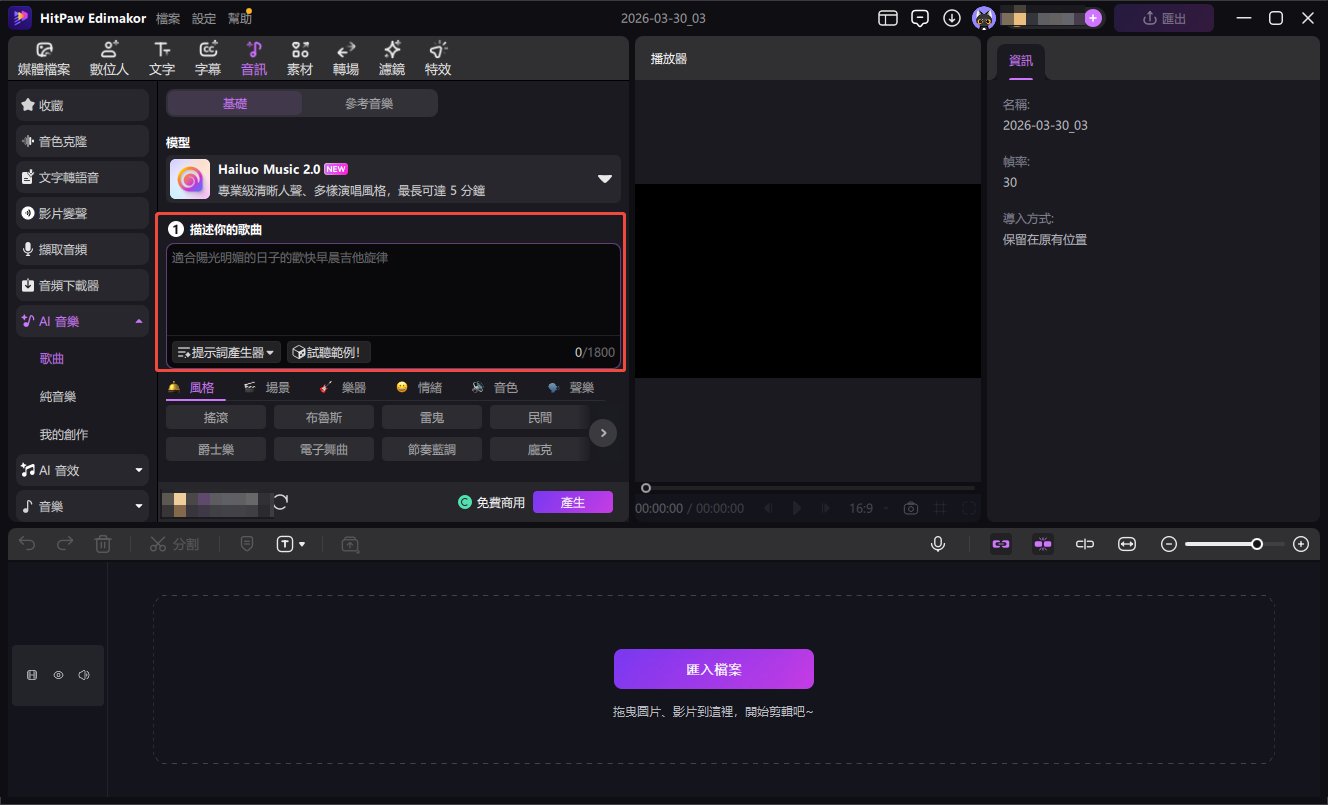This screenshot has width=1328, height=805.
Task: Open the 提示詞產生器 dropdown
Action: tap(222, 351)
